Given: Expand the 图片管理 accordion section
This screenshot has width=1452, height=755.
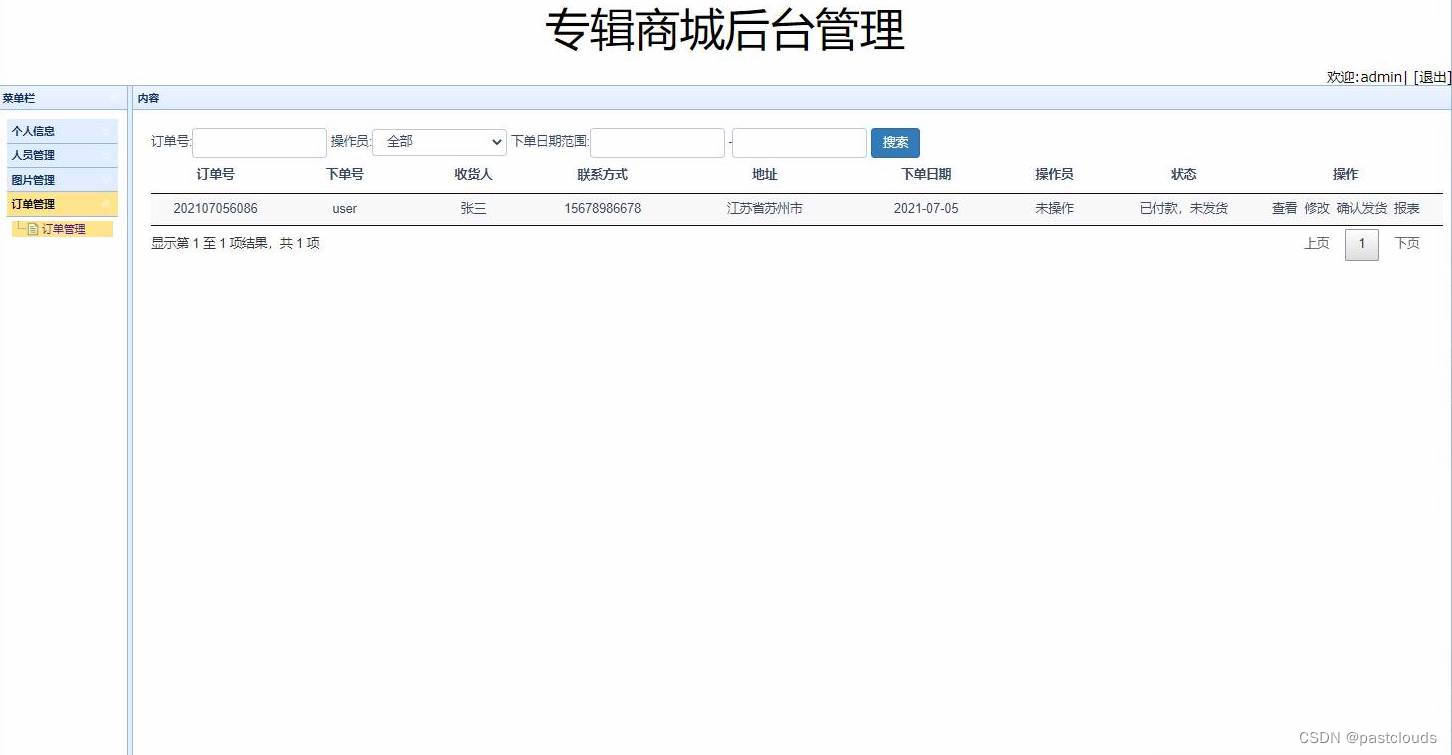Looking at the screenshot, I should 62,180.
